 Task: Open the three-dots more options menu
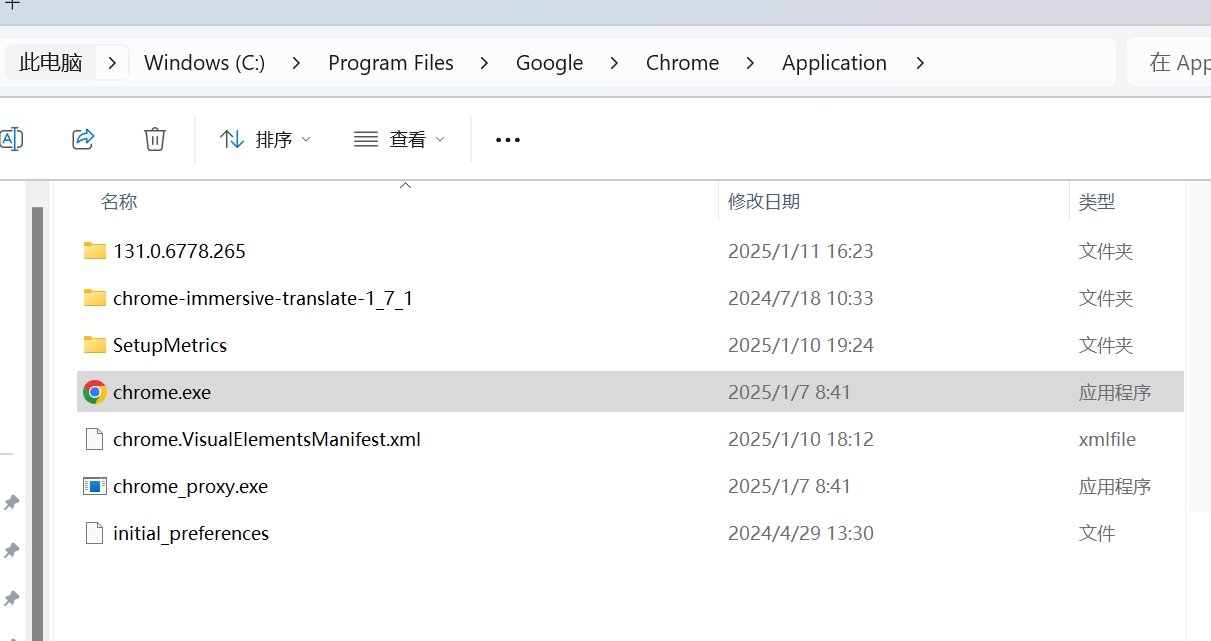508,140
